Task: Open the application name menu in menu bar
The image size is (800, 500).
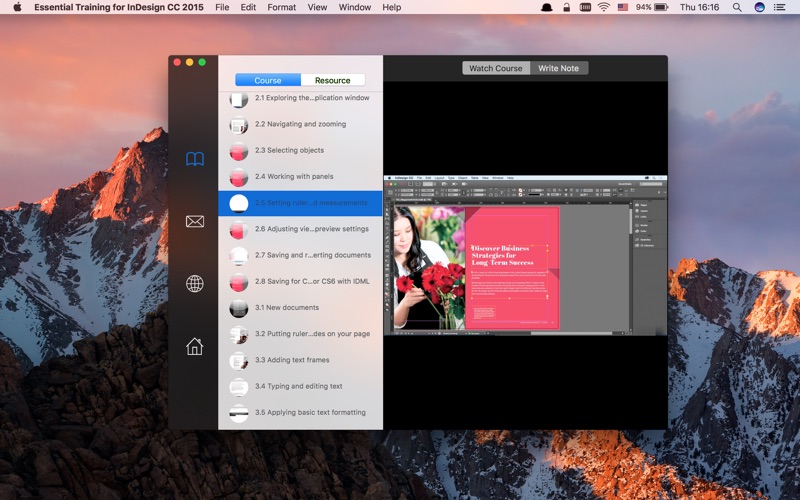Action: (x=119, y=7)
